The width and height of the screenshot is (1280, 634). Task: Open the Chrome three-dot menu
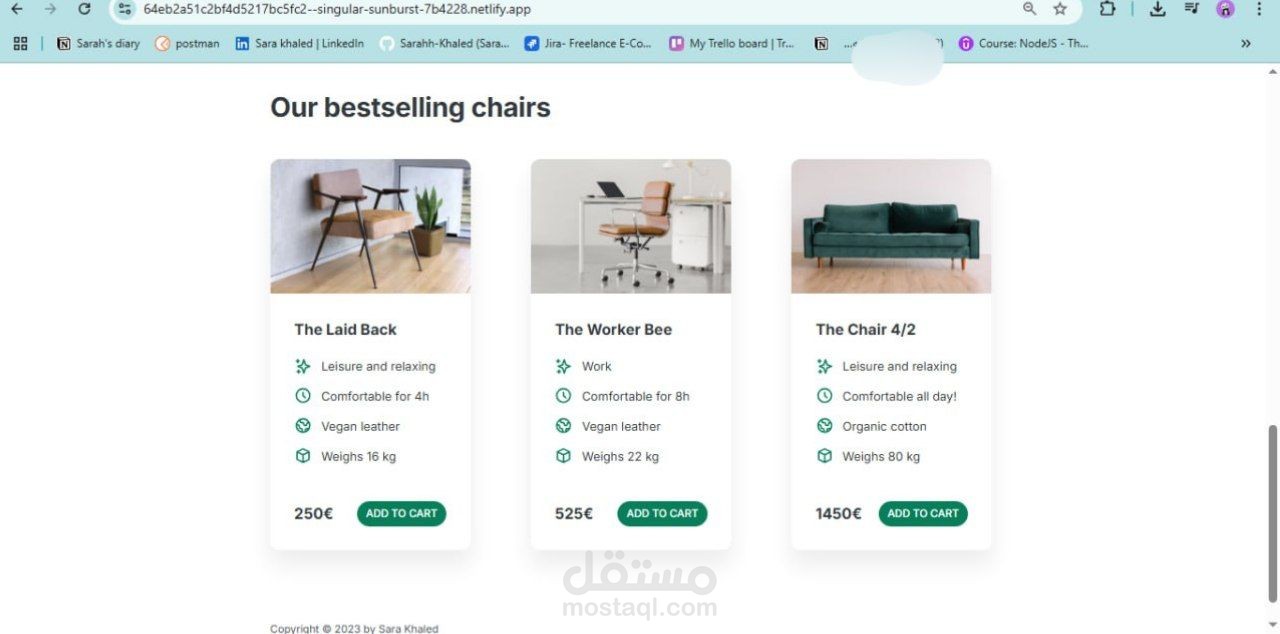click(1259, 9)
